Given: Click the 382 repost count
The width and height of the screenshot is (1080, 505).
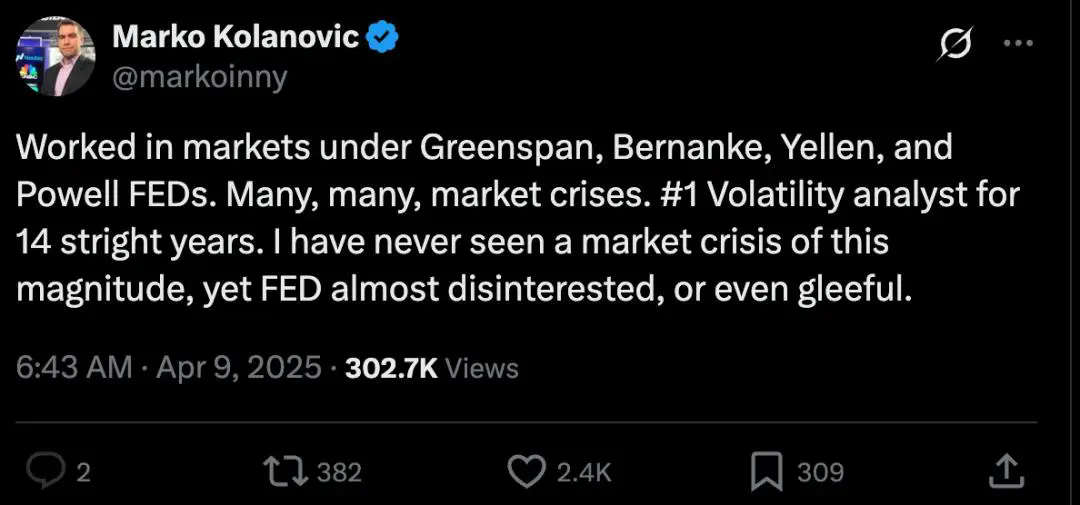Looking at the screenshot, I should pos(338,472).
